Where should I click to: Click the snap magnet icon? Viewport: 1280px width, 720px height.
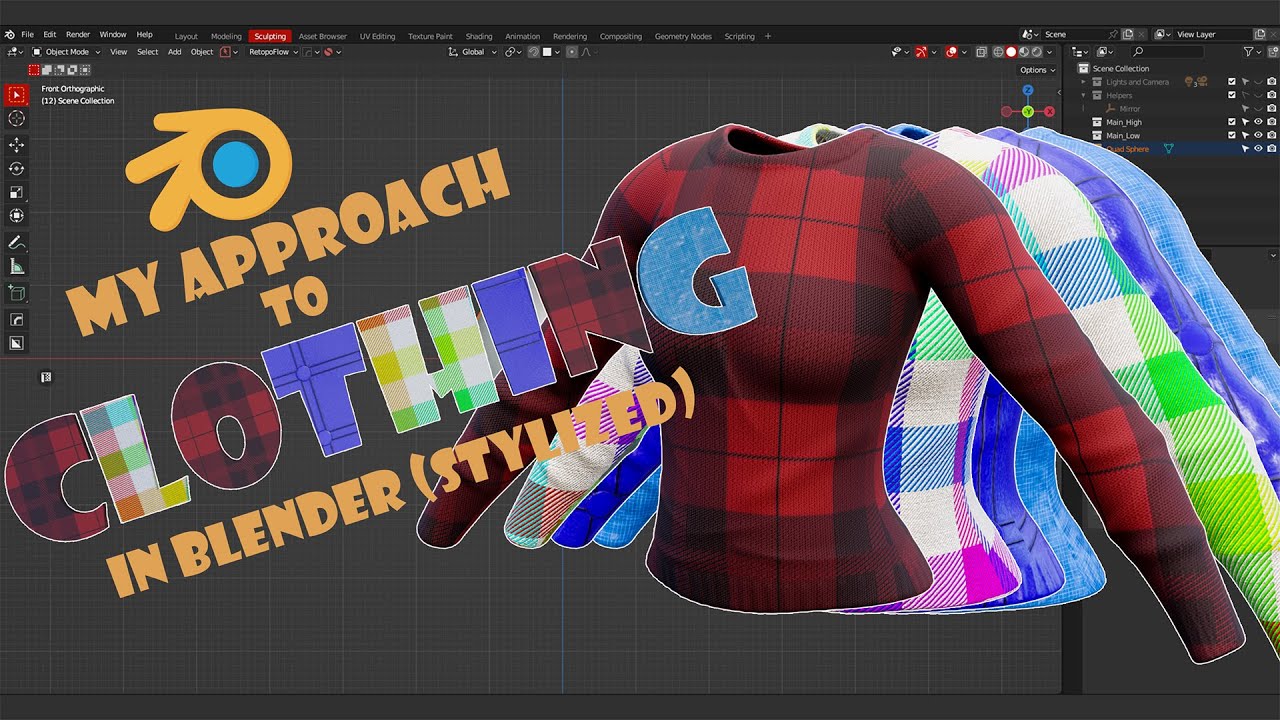534,52
